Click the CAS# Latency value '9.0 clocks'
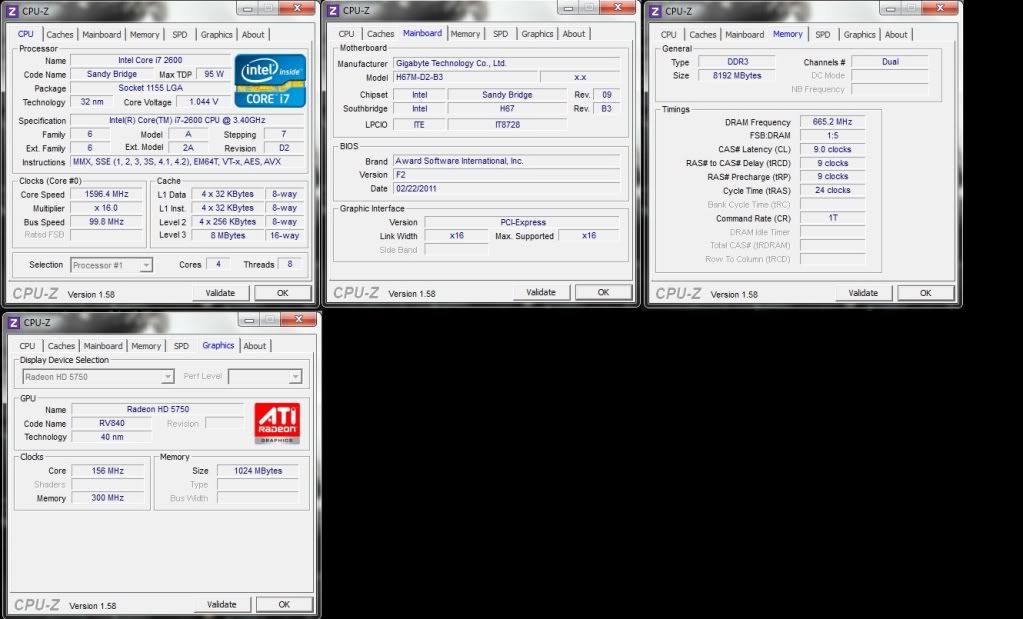This screenshot has width=1023, height=619. 832,149
